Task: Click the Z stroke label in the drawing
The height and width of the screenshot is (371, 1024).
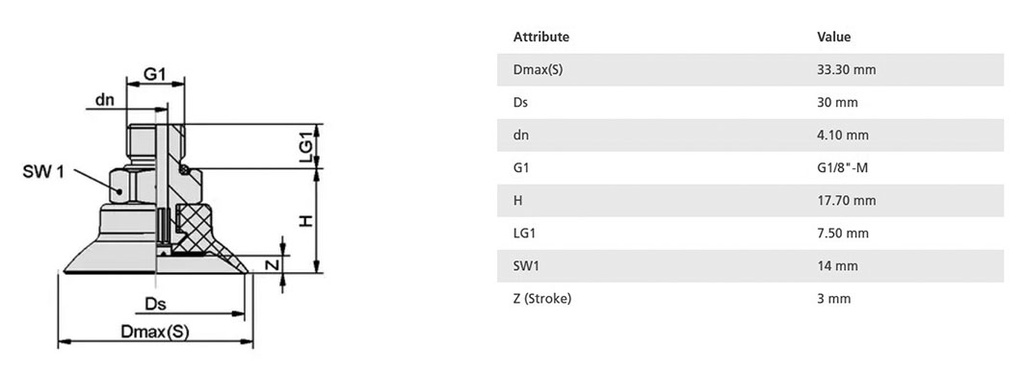Action: coord(274,264)
